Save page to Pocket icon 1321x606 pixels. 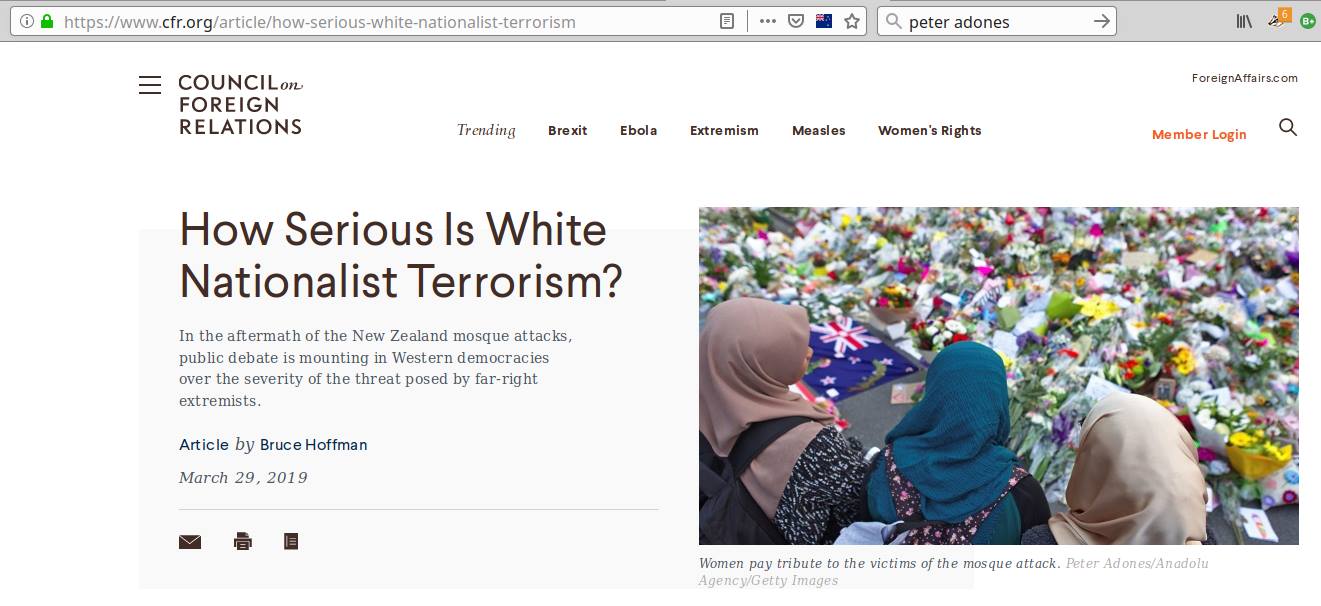click(796, 21)
